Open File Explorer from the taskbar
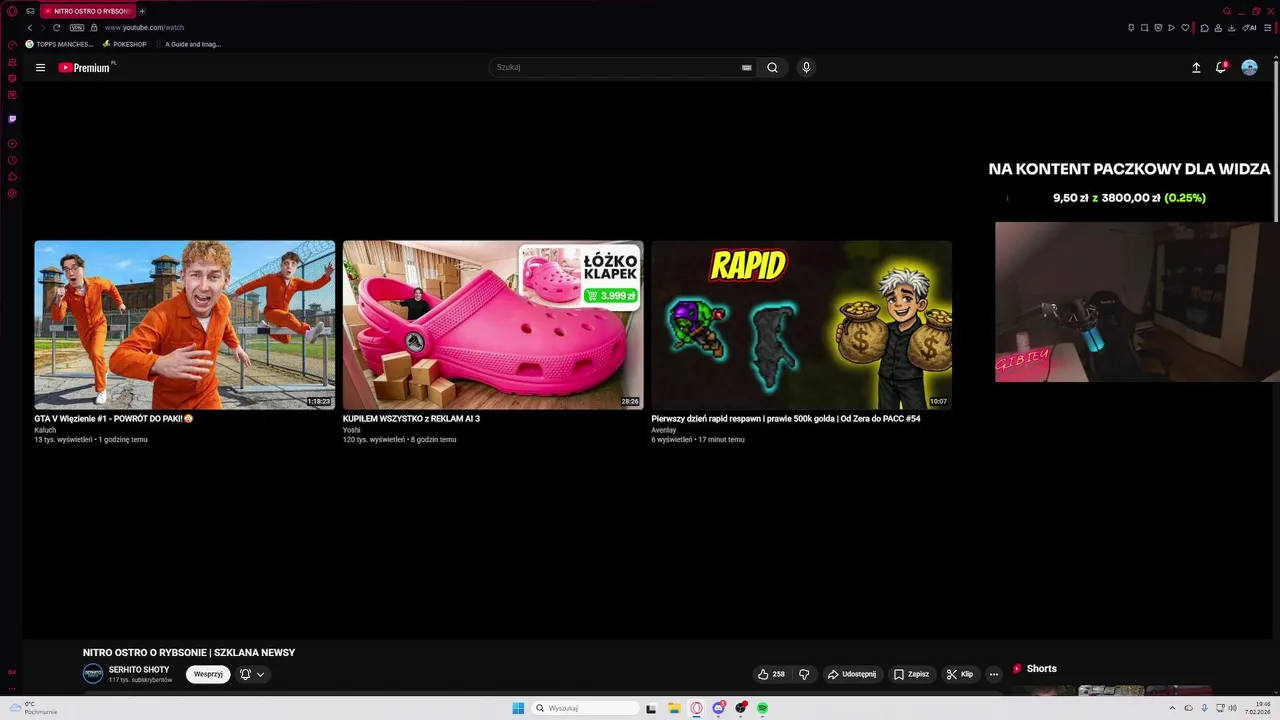Screen dimensions: 1280x720 [675, 708]
